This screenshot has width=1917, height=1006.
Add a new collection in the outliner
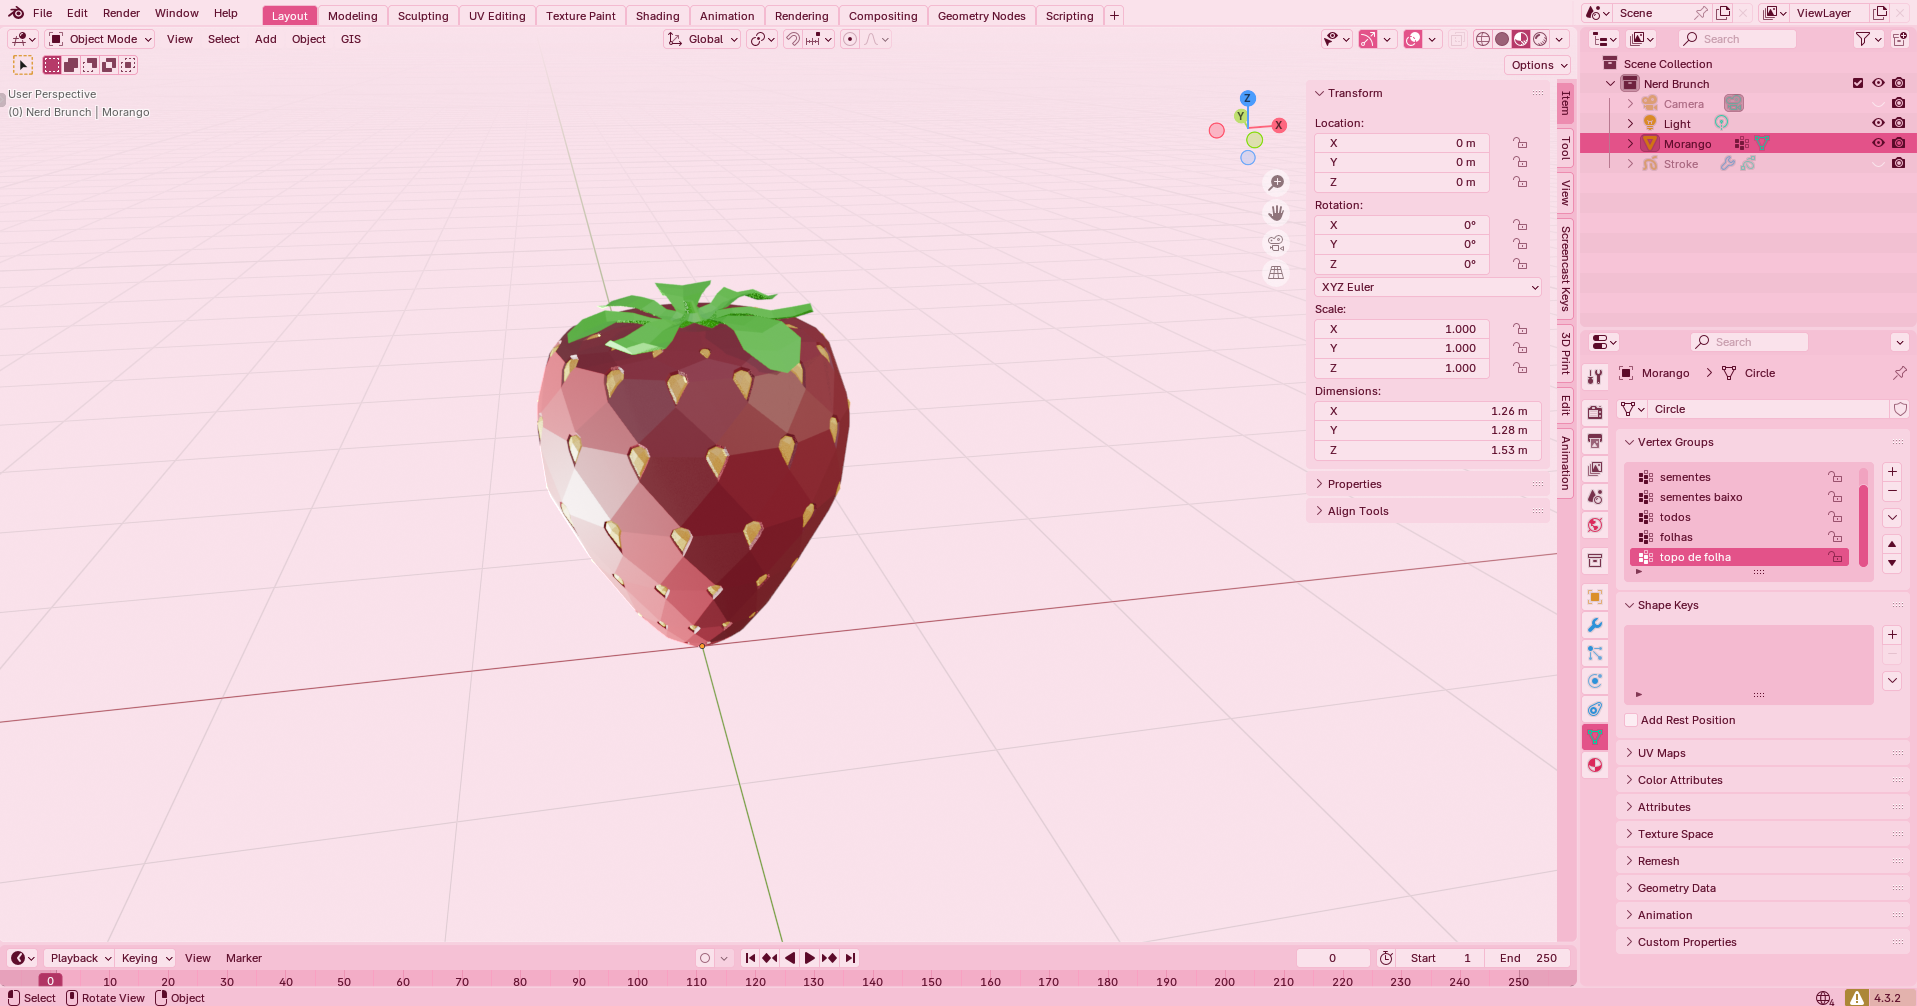click(1900, 39)
